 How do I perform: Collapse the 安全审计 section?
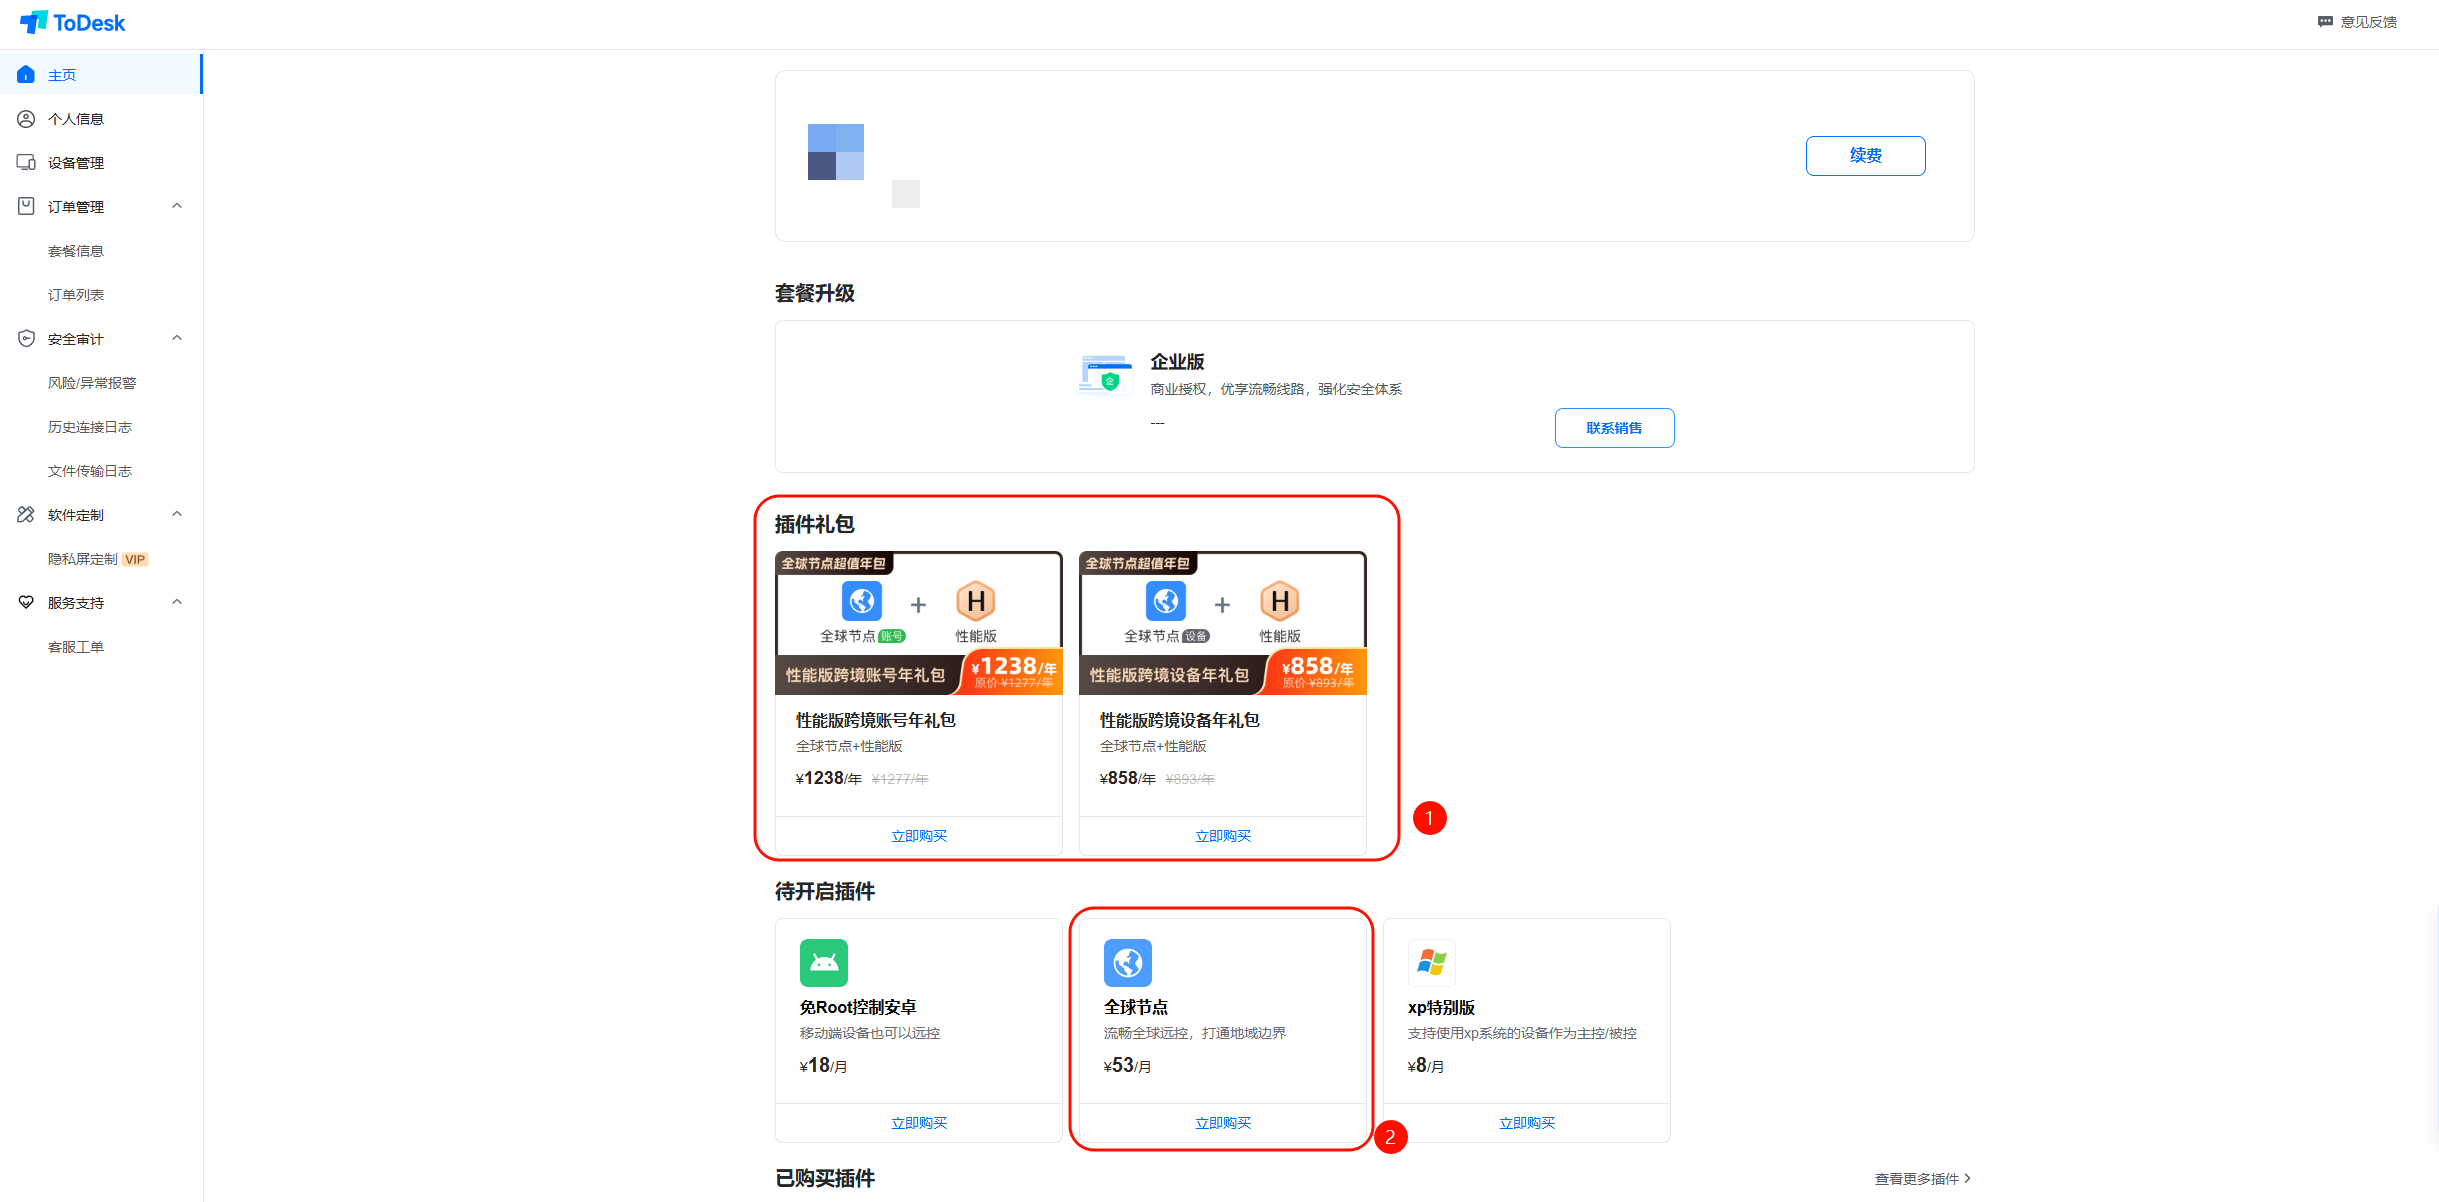[x=177, y=338]
